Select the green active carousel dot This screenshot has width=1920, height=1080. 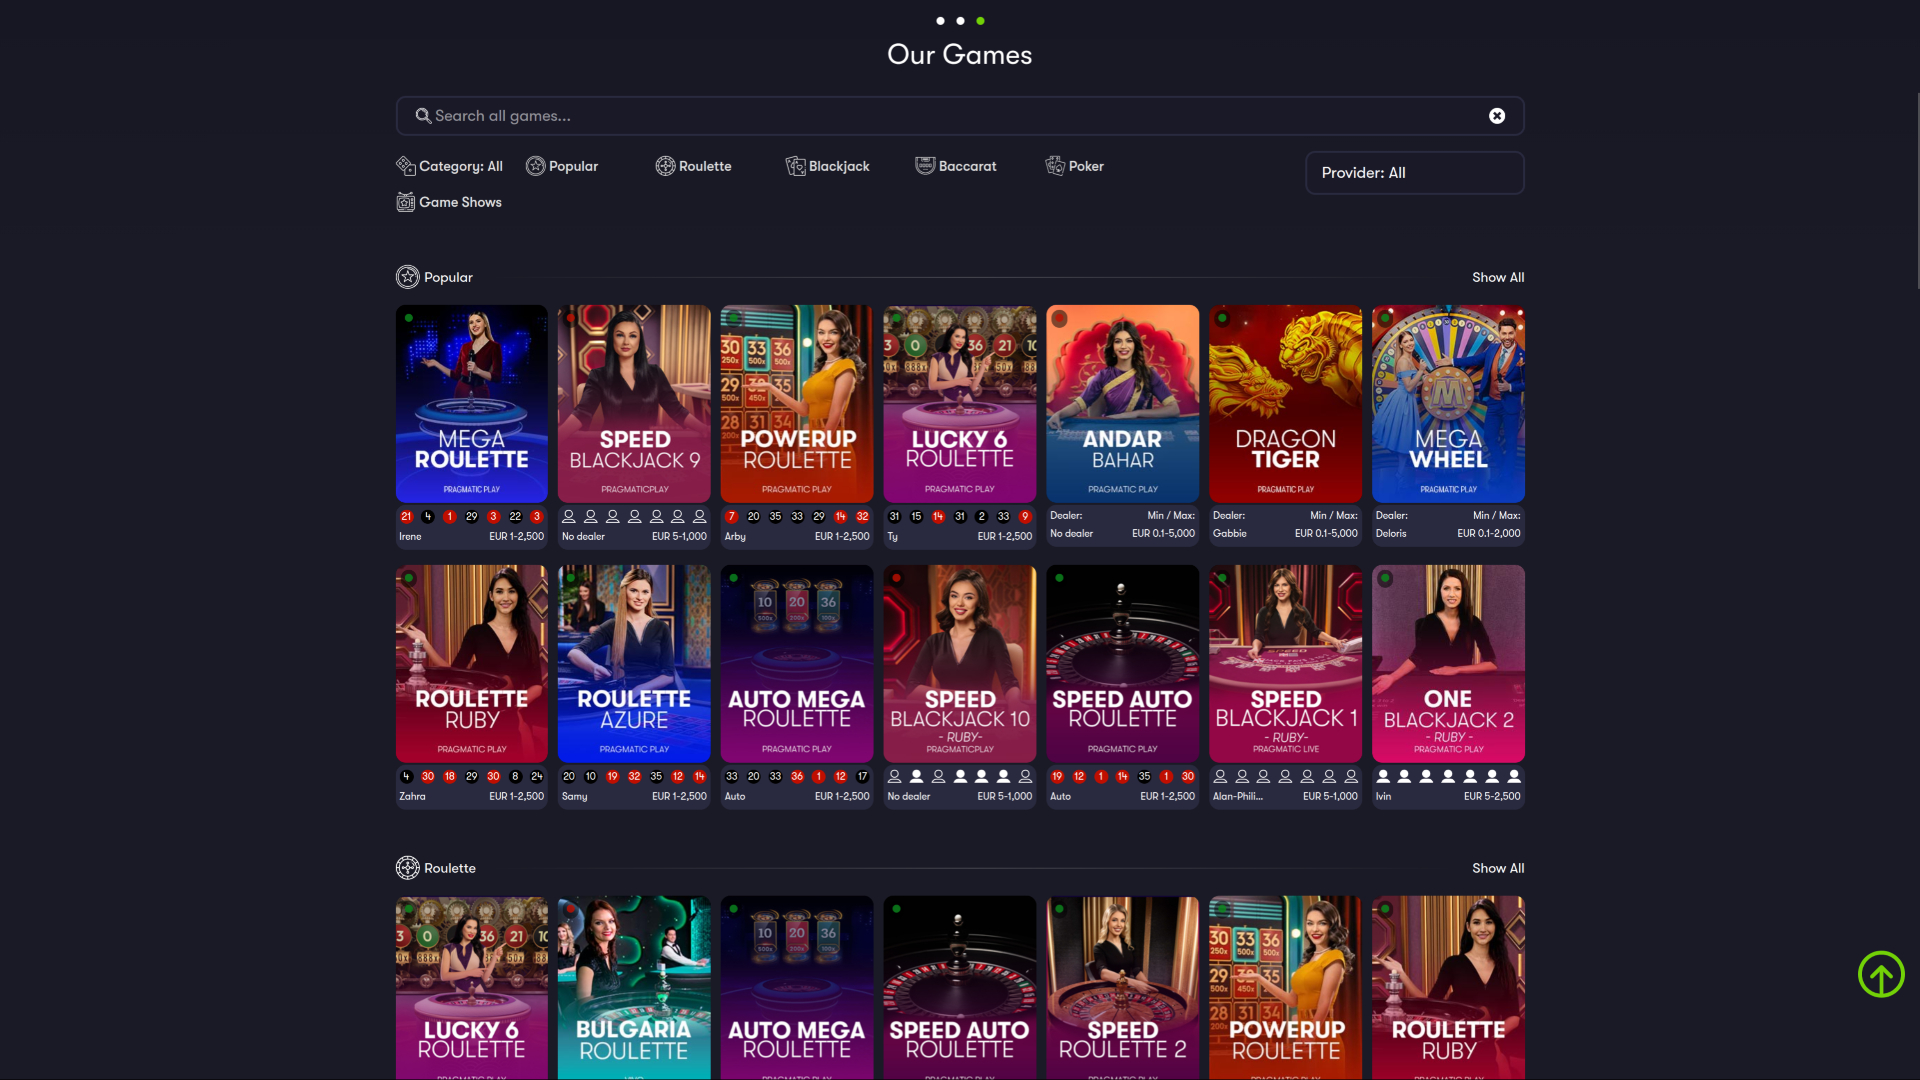980,20
